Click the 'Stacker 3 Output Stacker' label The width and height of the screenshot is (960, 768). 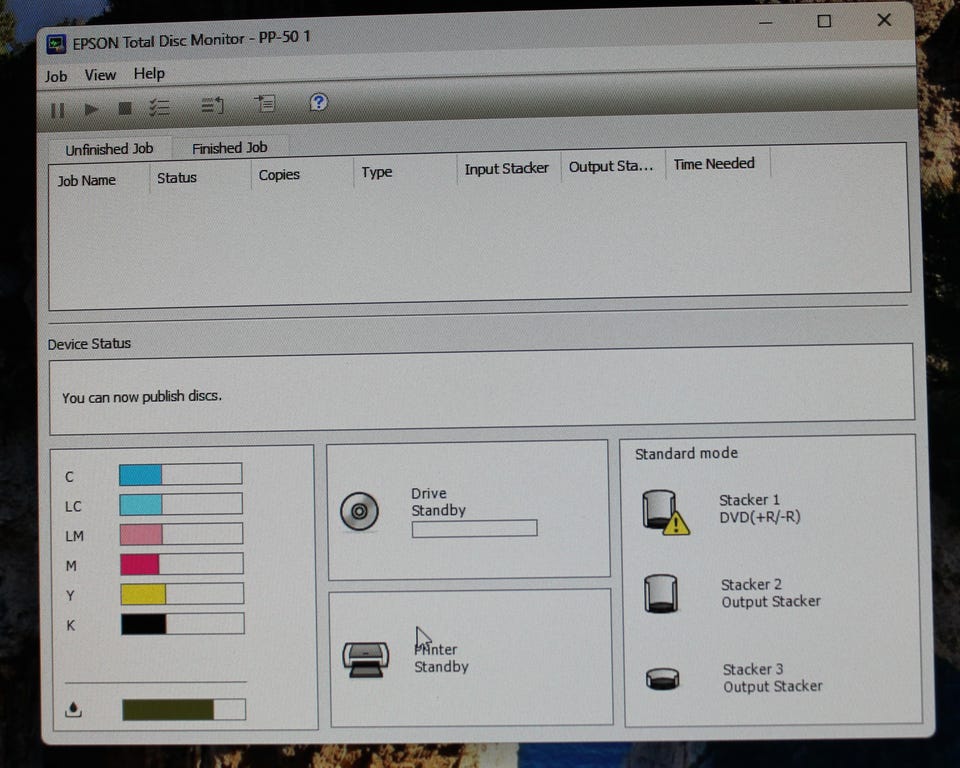773,678
